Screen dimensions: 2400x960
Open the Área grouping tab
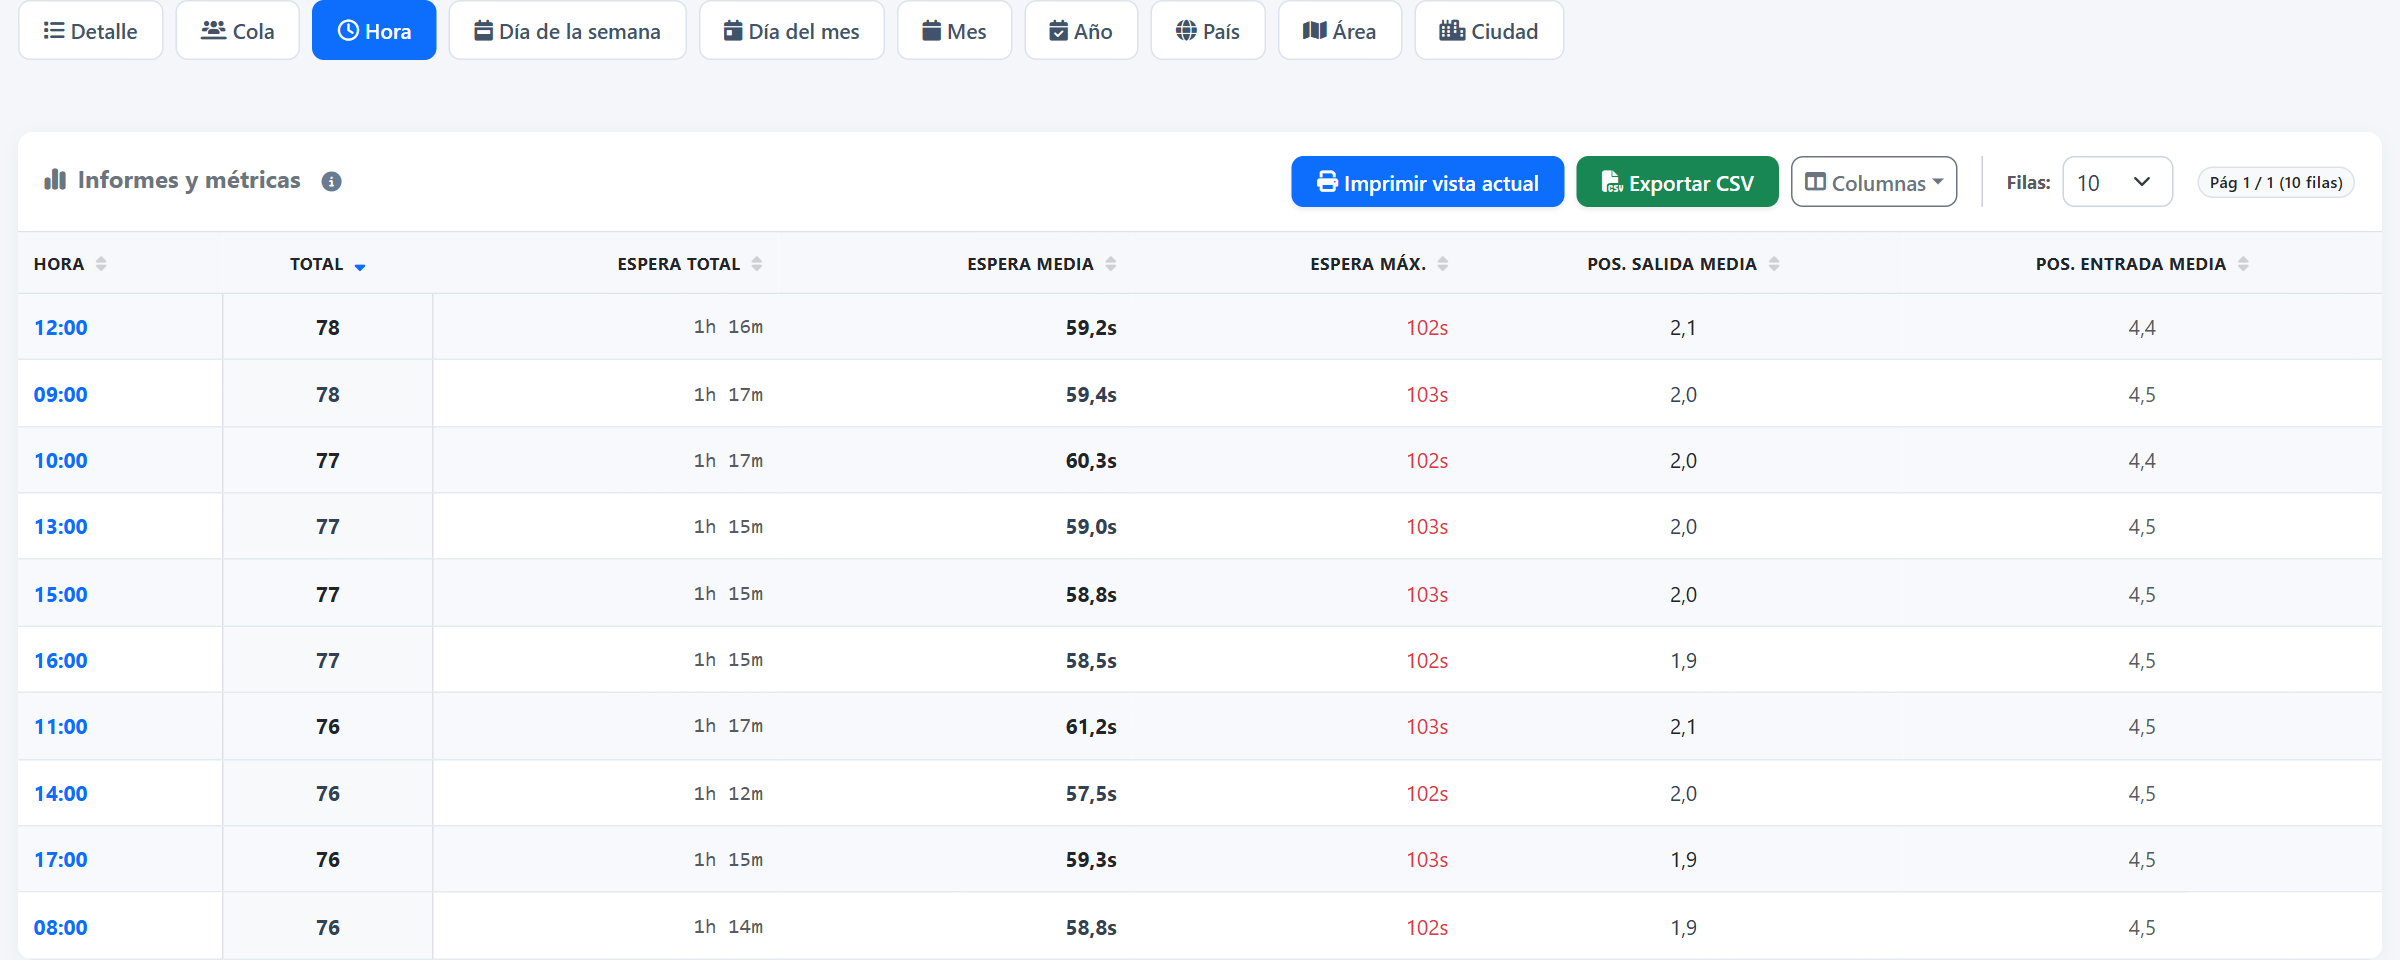pos(1340,31)
